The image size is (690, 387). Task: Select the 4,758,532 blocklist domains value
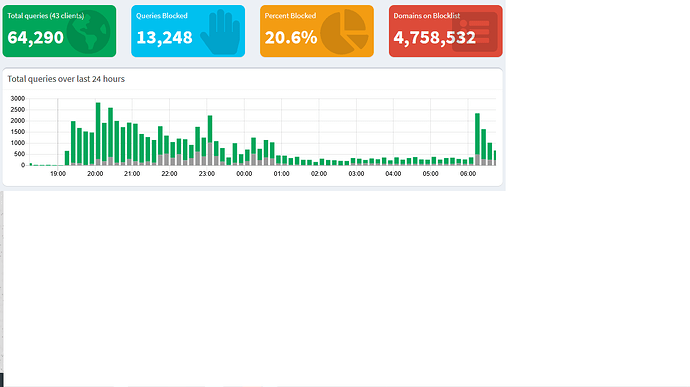[435, 37]
